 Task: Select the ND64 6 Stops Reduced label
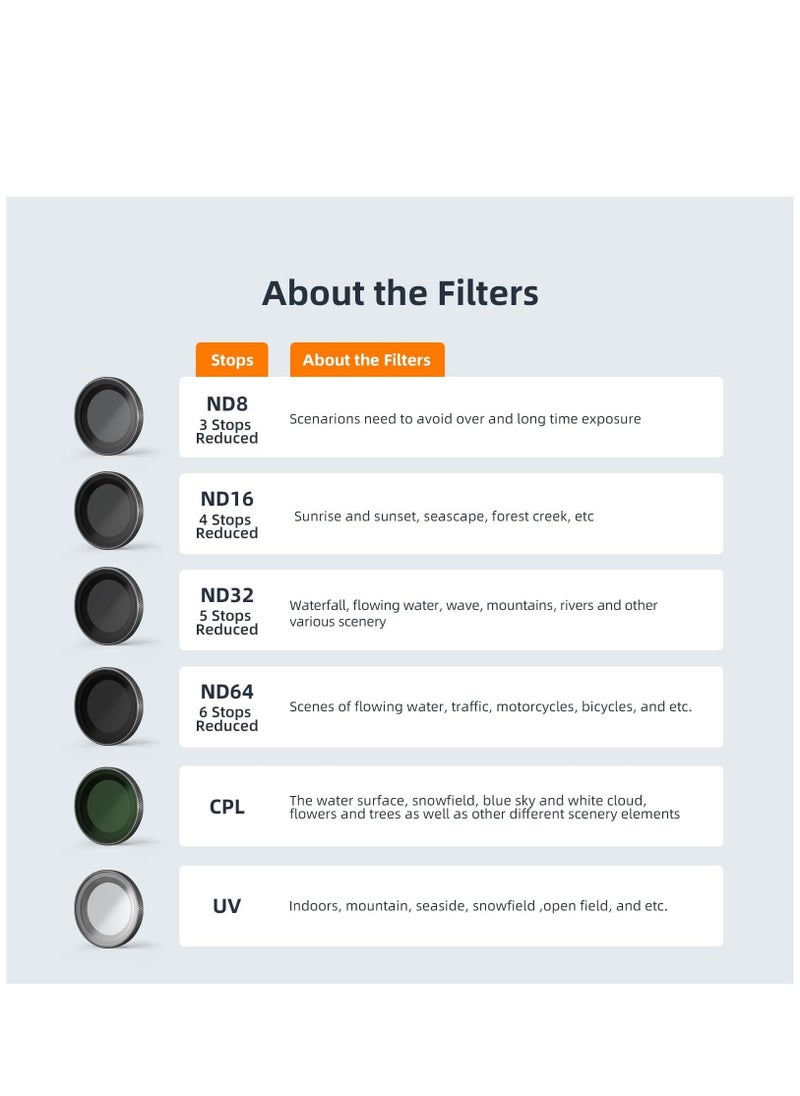point(227,707)
